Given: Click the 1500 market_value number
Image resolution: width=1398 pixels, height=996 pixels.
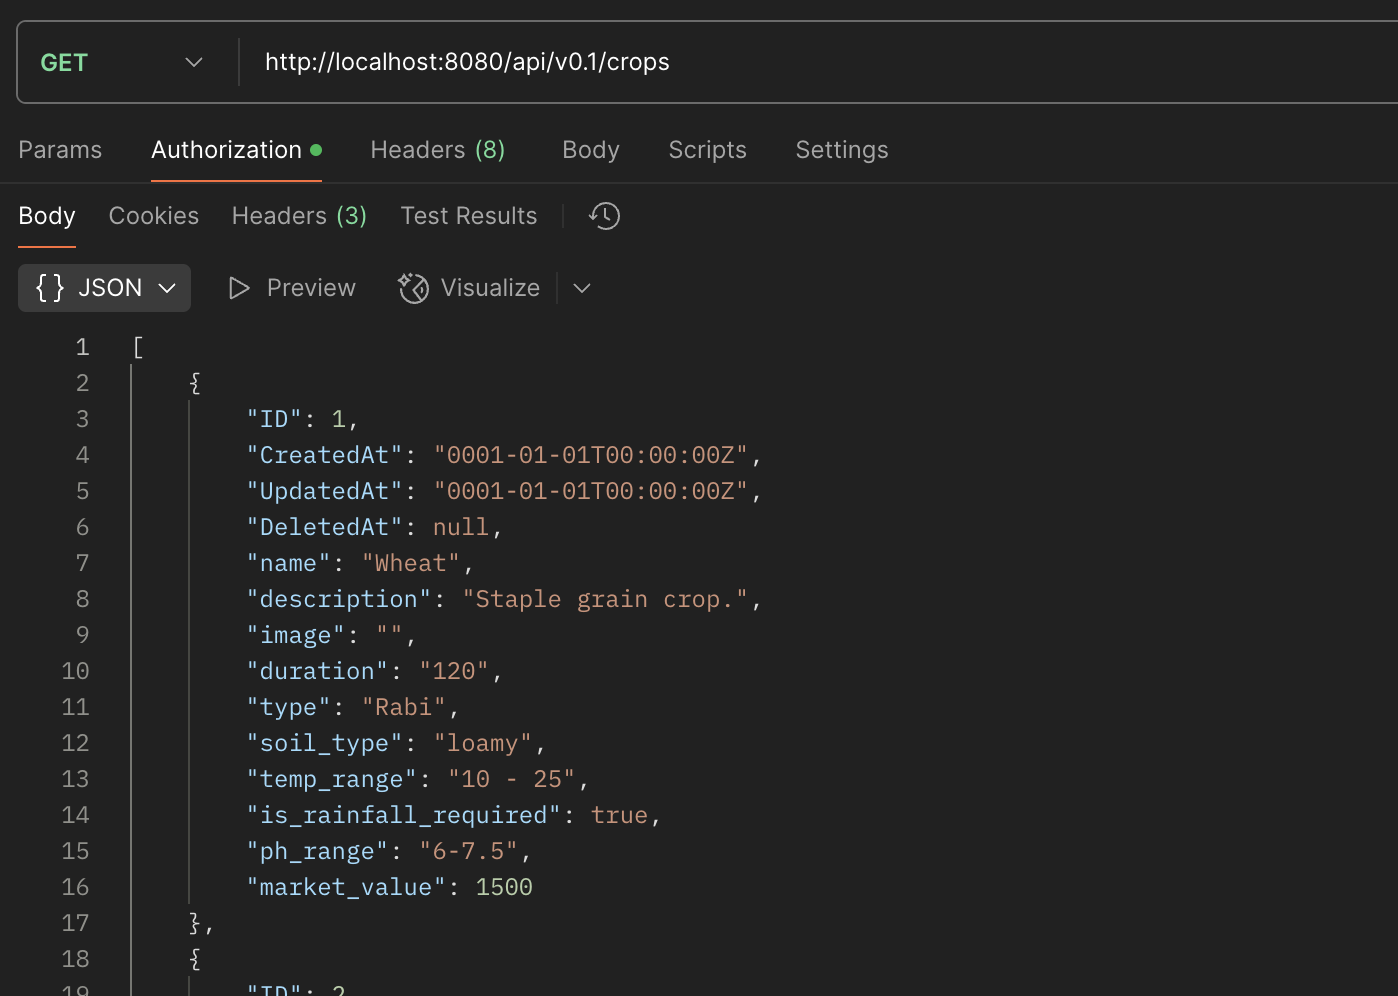Looking at the screenshot, I should point(504,887).
